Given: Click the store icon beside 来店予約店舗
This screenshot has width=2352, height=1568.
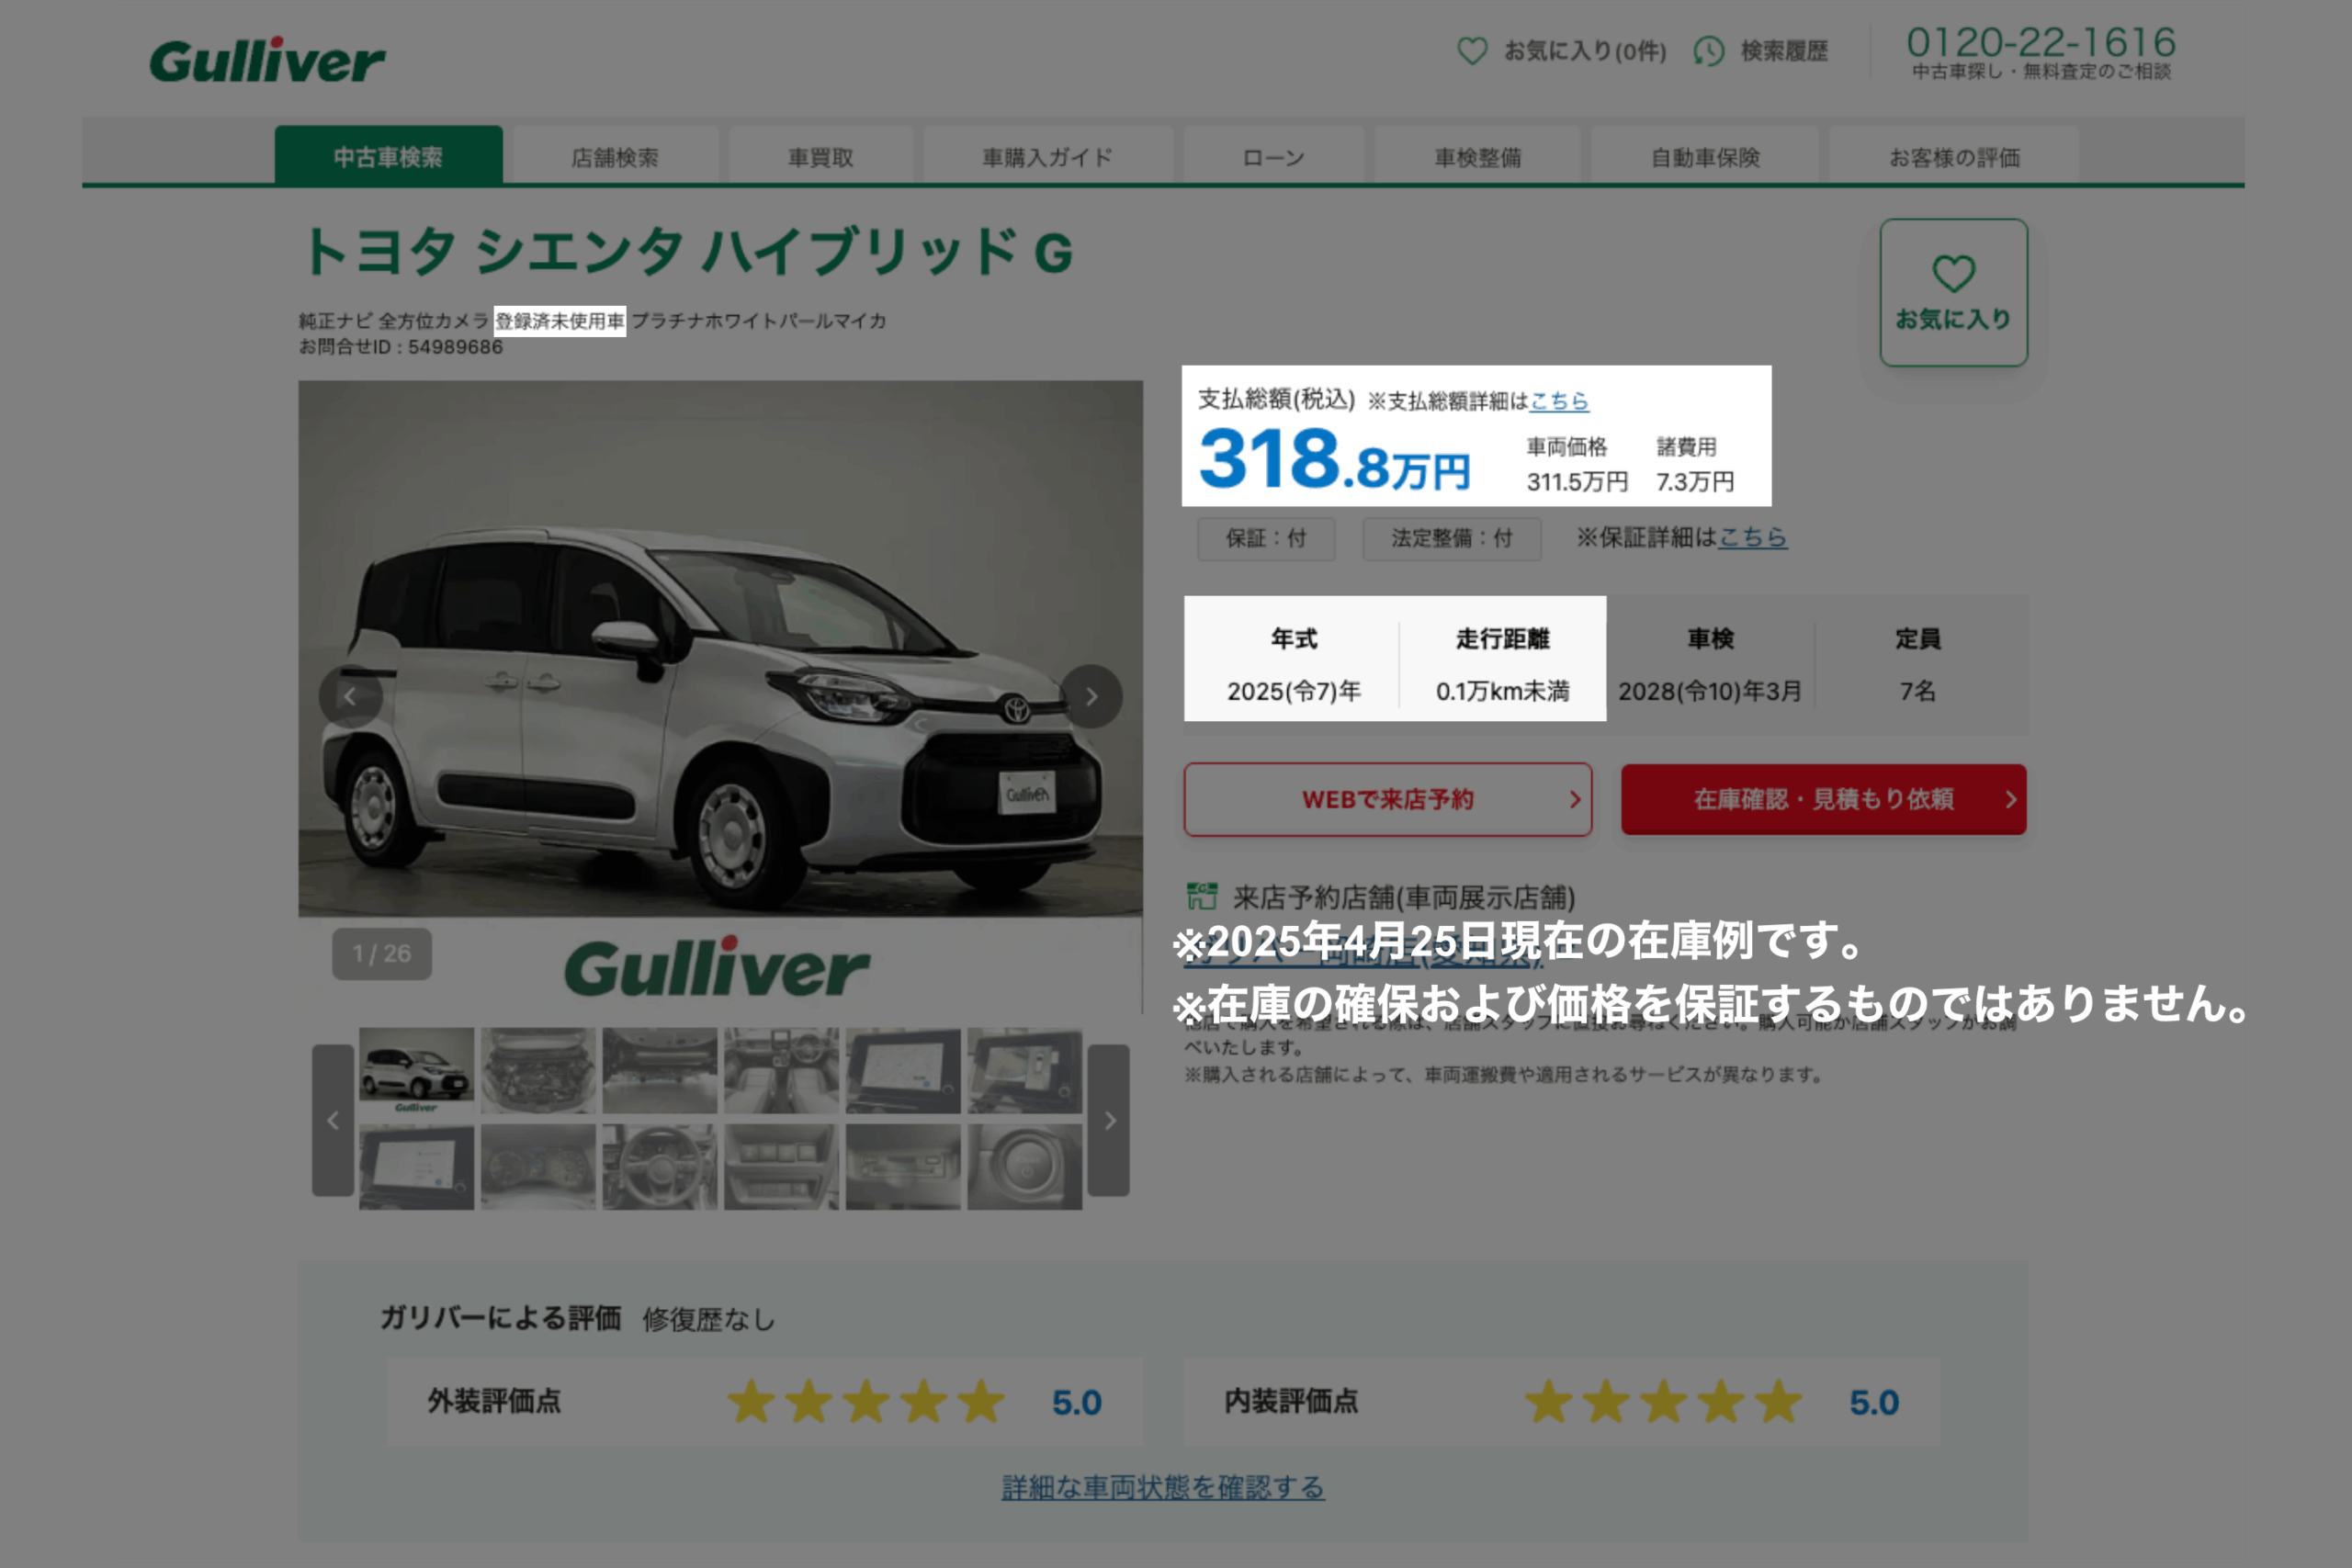Looking at the screenshot, I should 1201,896.
